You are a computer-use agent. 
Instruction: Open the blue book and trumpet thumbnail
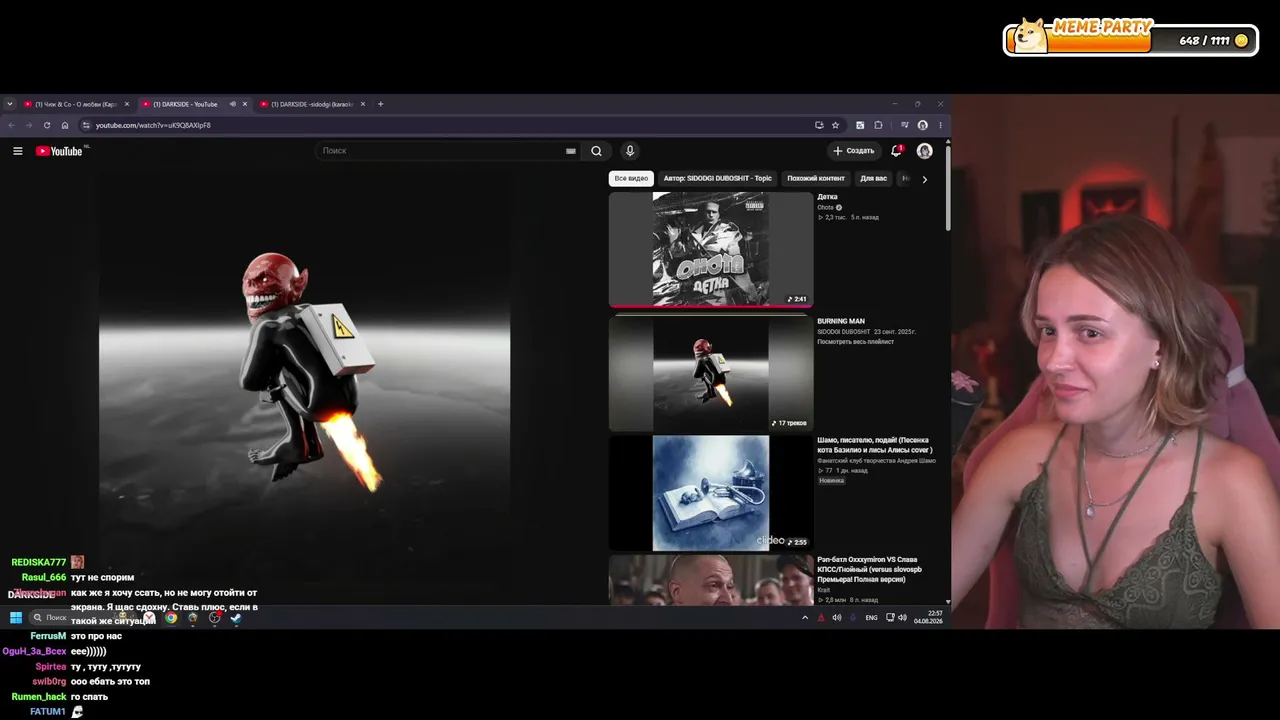[x=711, y=493]
